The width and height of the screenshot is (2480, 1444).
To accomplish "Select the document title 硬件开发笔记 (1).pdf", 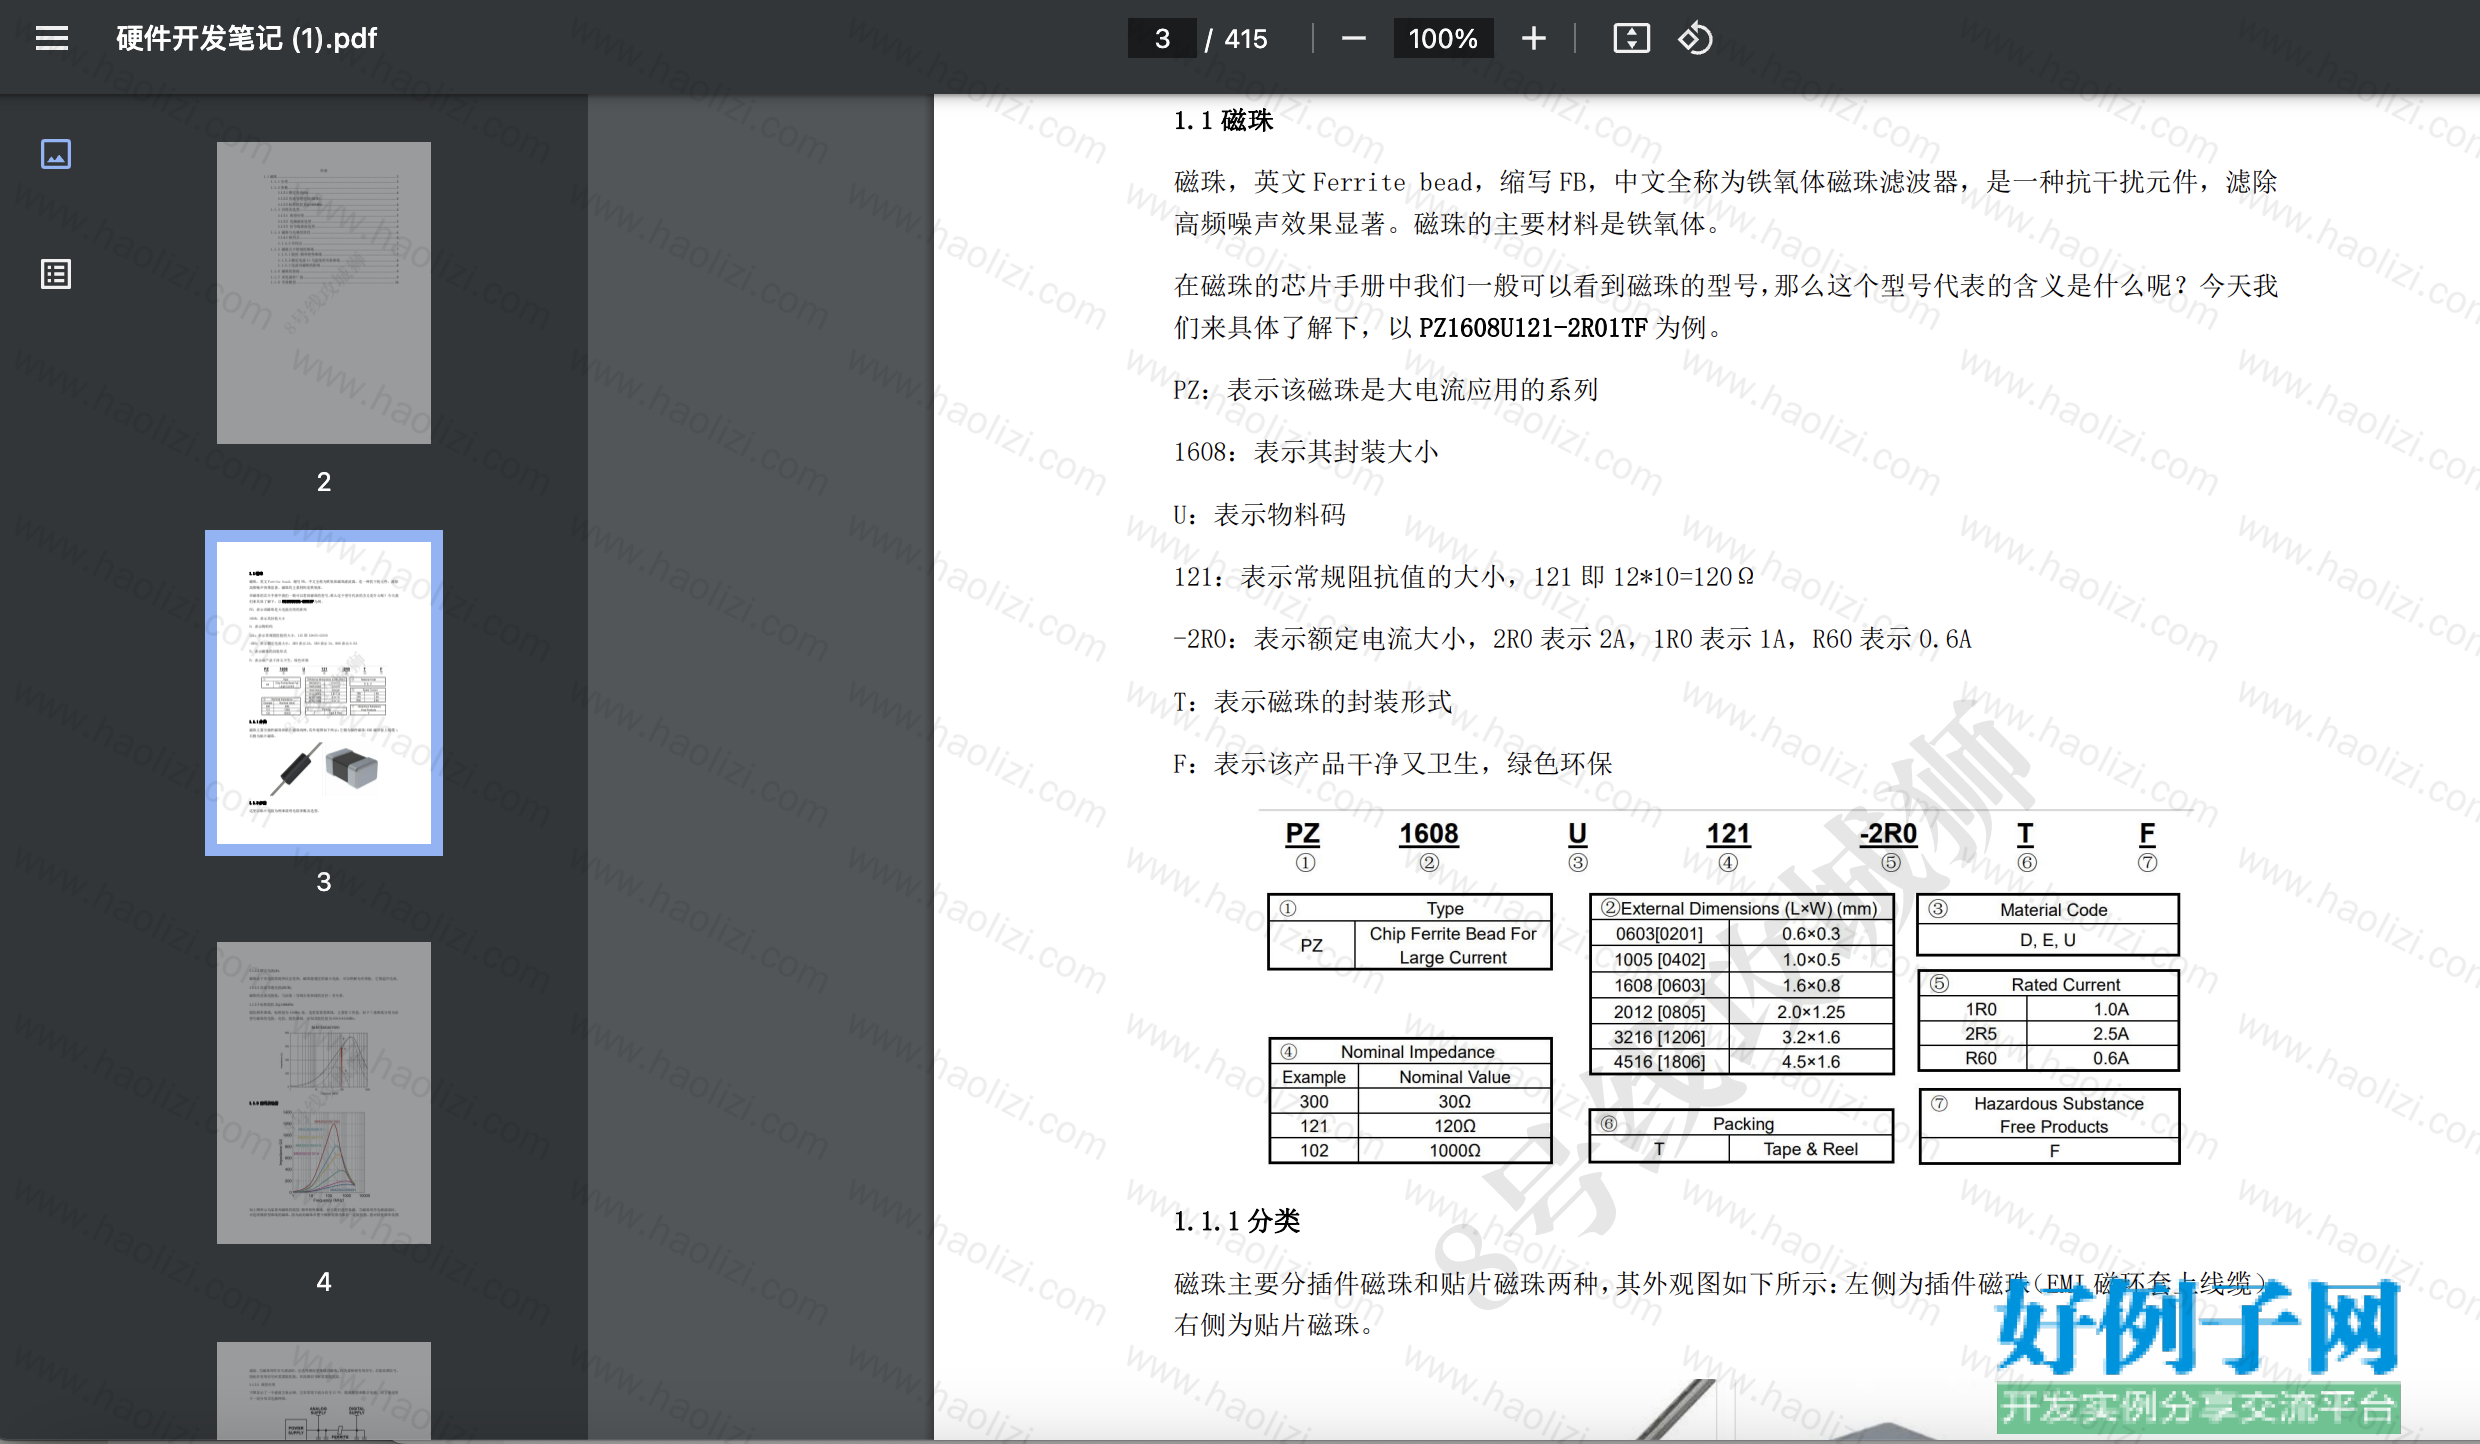I will [247, 38].
